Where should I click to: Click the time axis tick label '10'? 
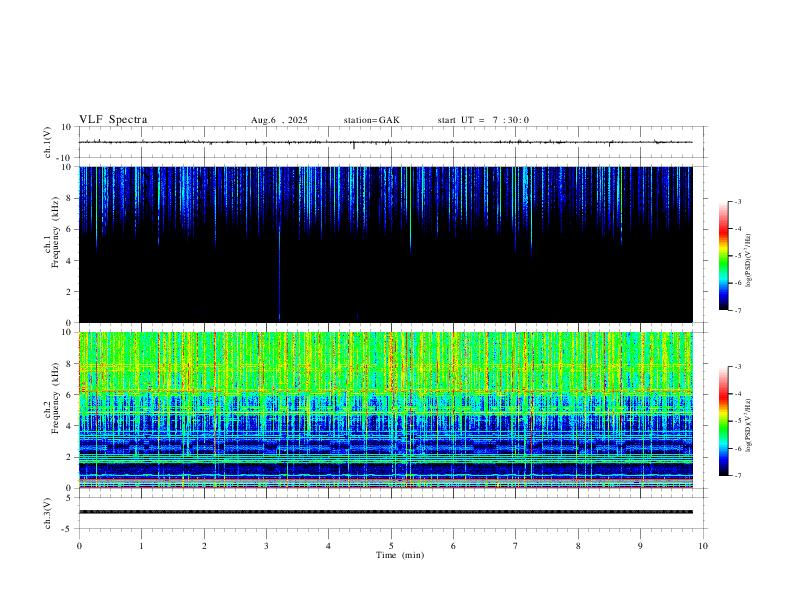tap(703, 546)
